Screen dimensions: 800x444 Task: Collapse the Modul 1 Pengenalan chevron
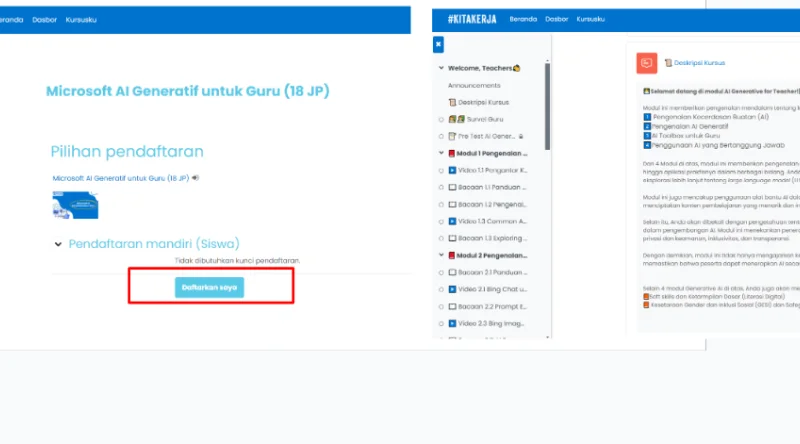(x=441, y=153)
